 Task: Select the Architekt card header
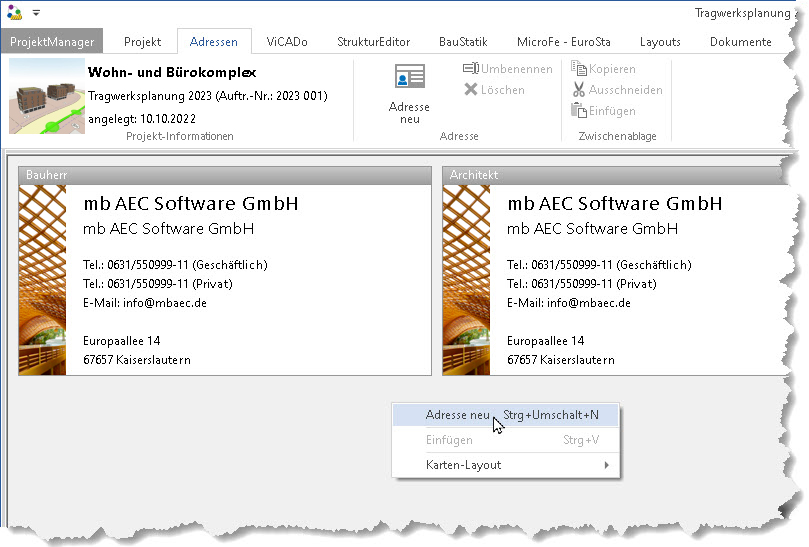[615, 175]
